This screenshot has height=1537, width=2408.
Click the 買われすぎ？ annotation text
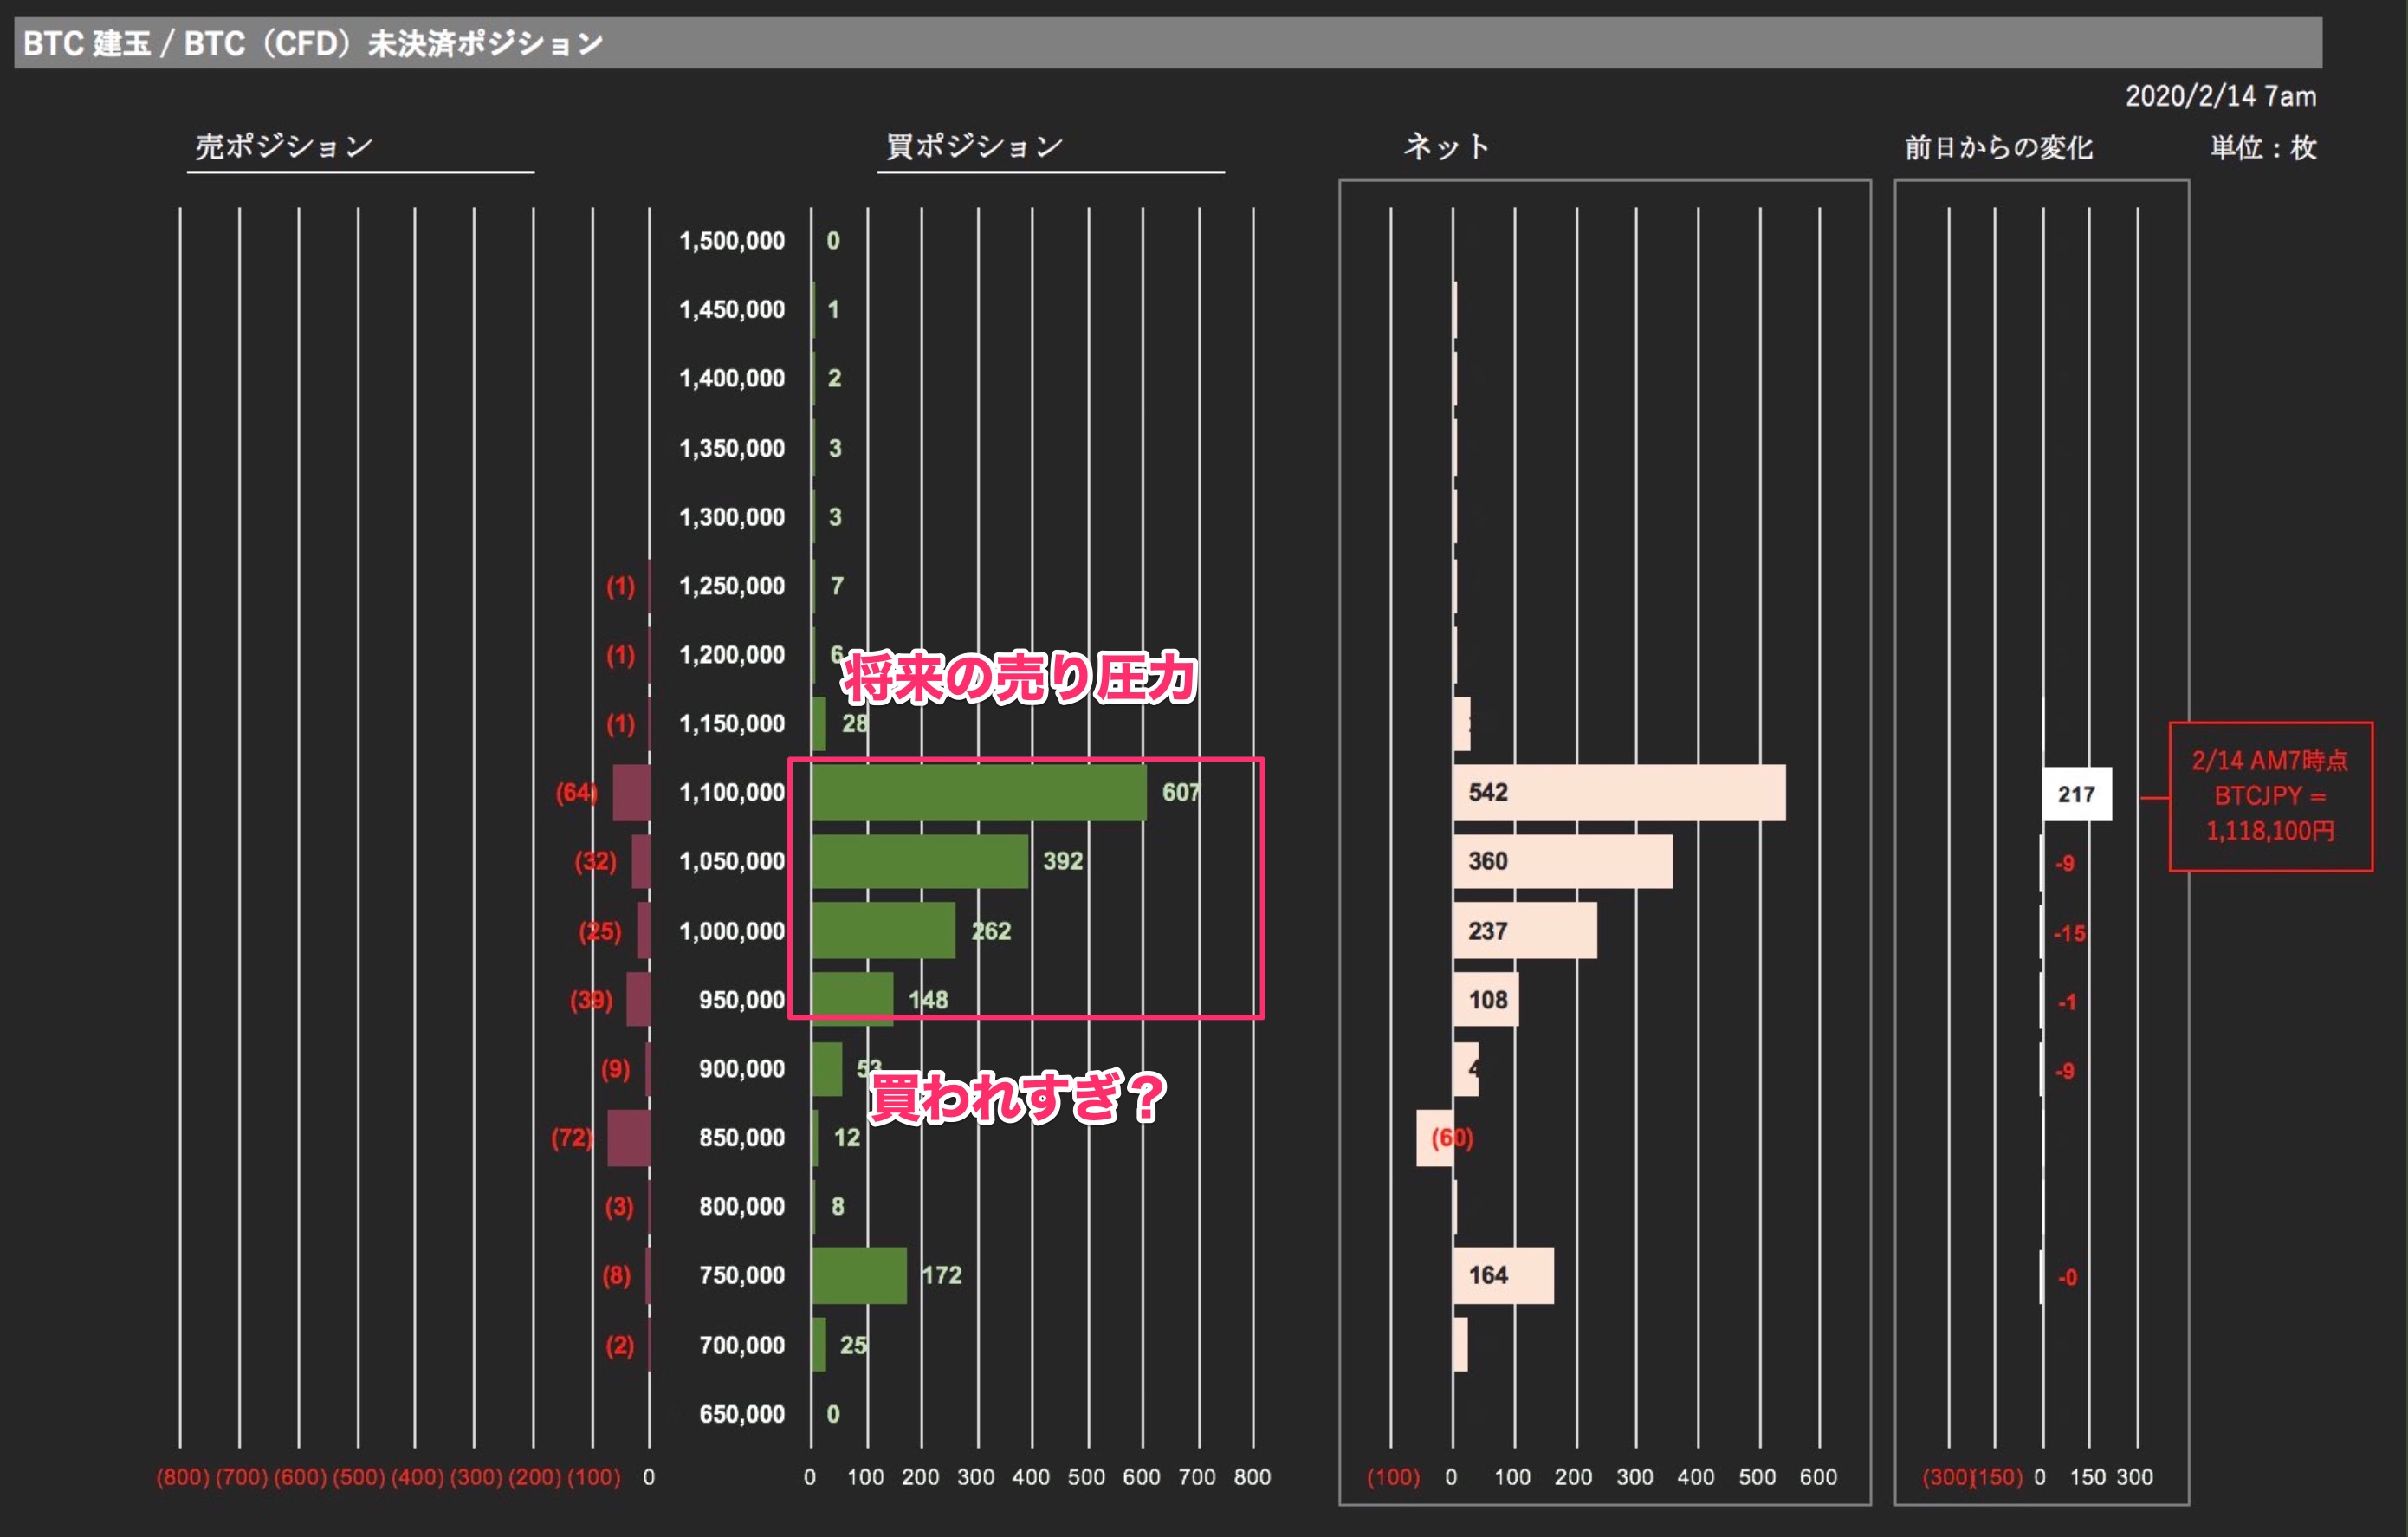click(x=1018, y=1097)
